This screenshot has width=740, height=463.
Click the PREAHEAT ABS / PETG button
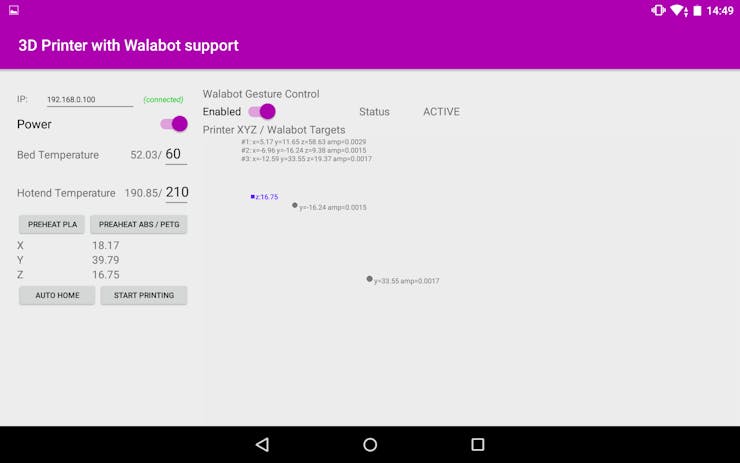click(x=139, y=224)
